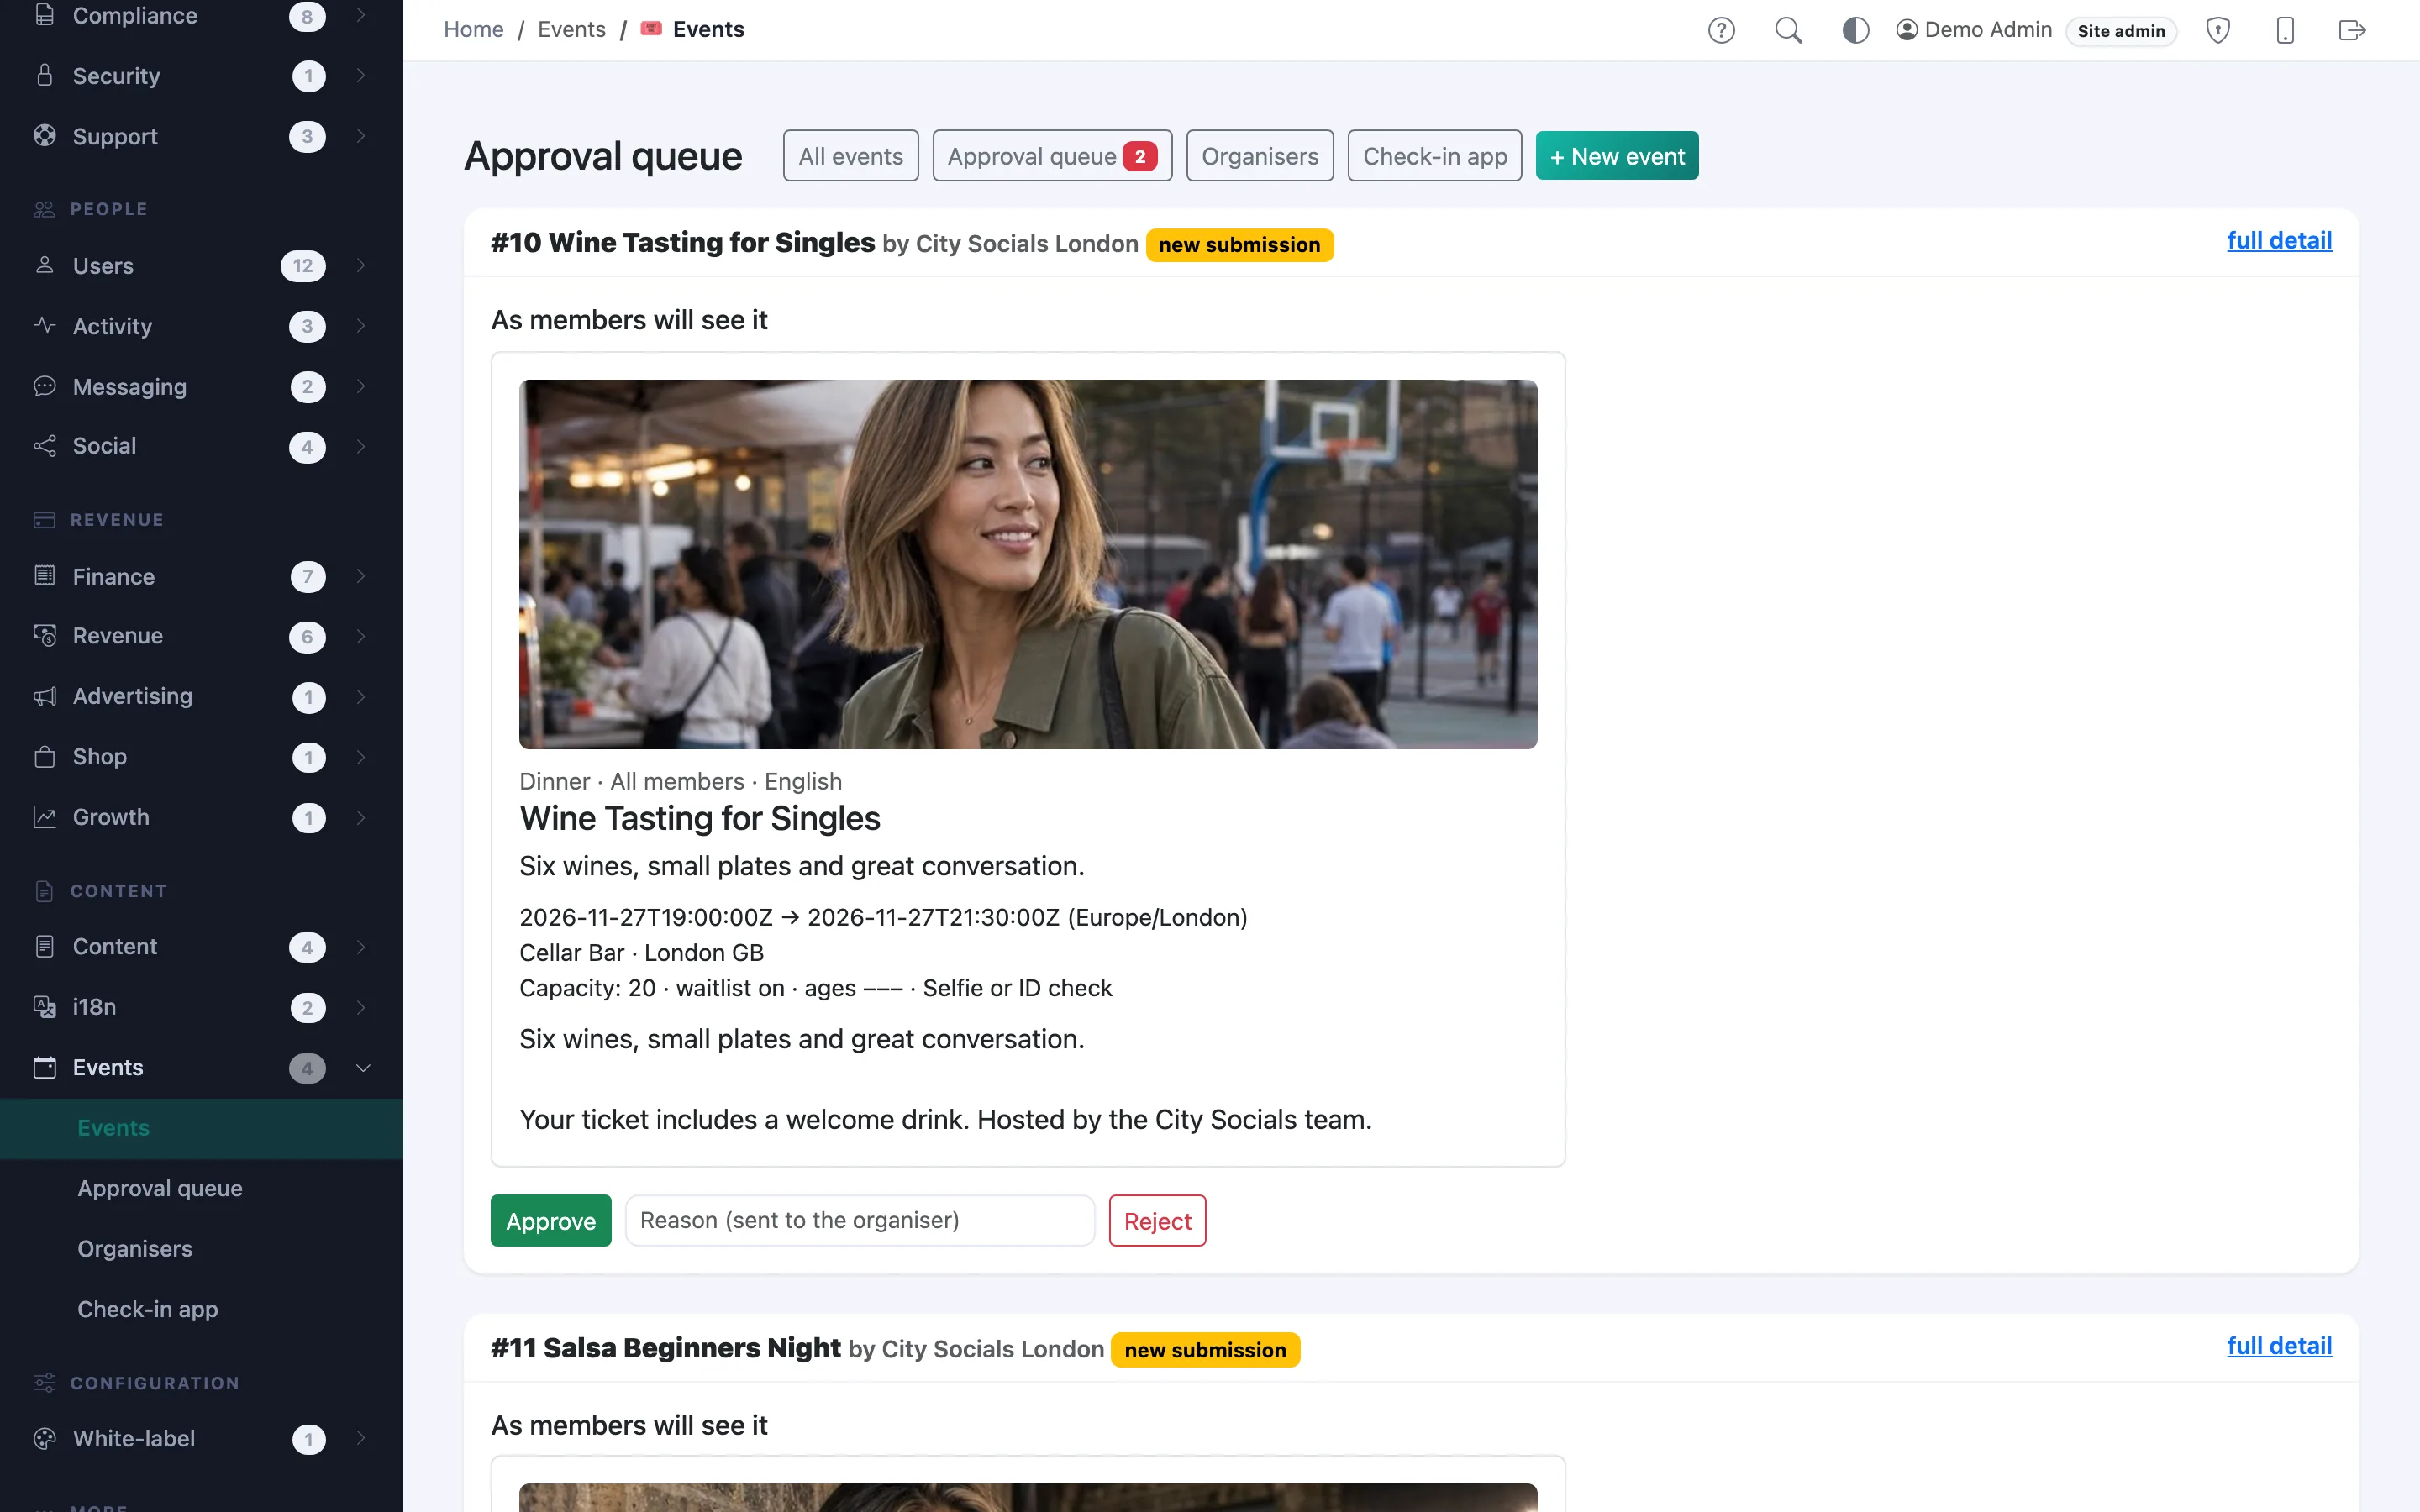This screenshot has width=2420, height=1512.
Task: Click the search magnifier icon
Action: pos(1788,30)
